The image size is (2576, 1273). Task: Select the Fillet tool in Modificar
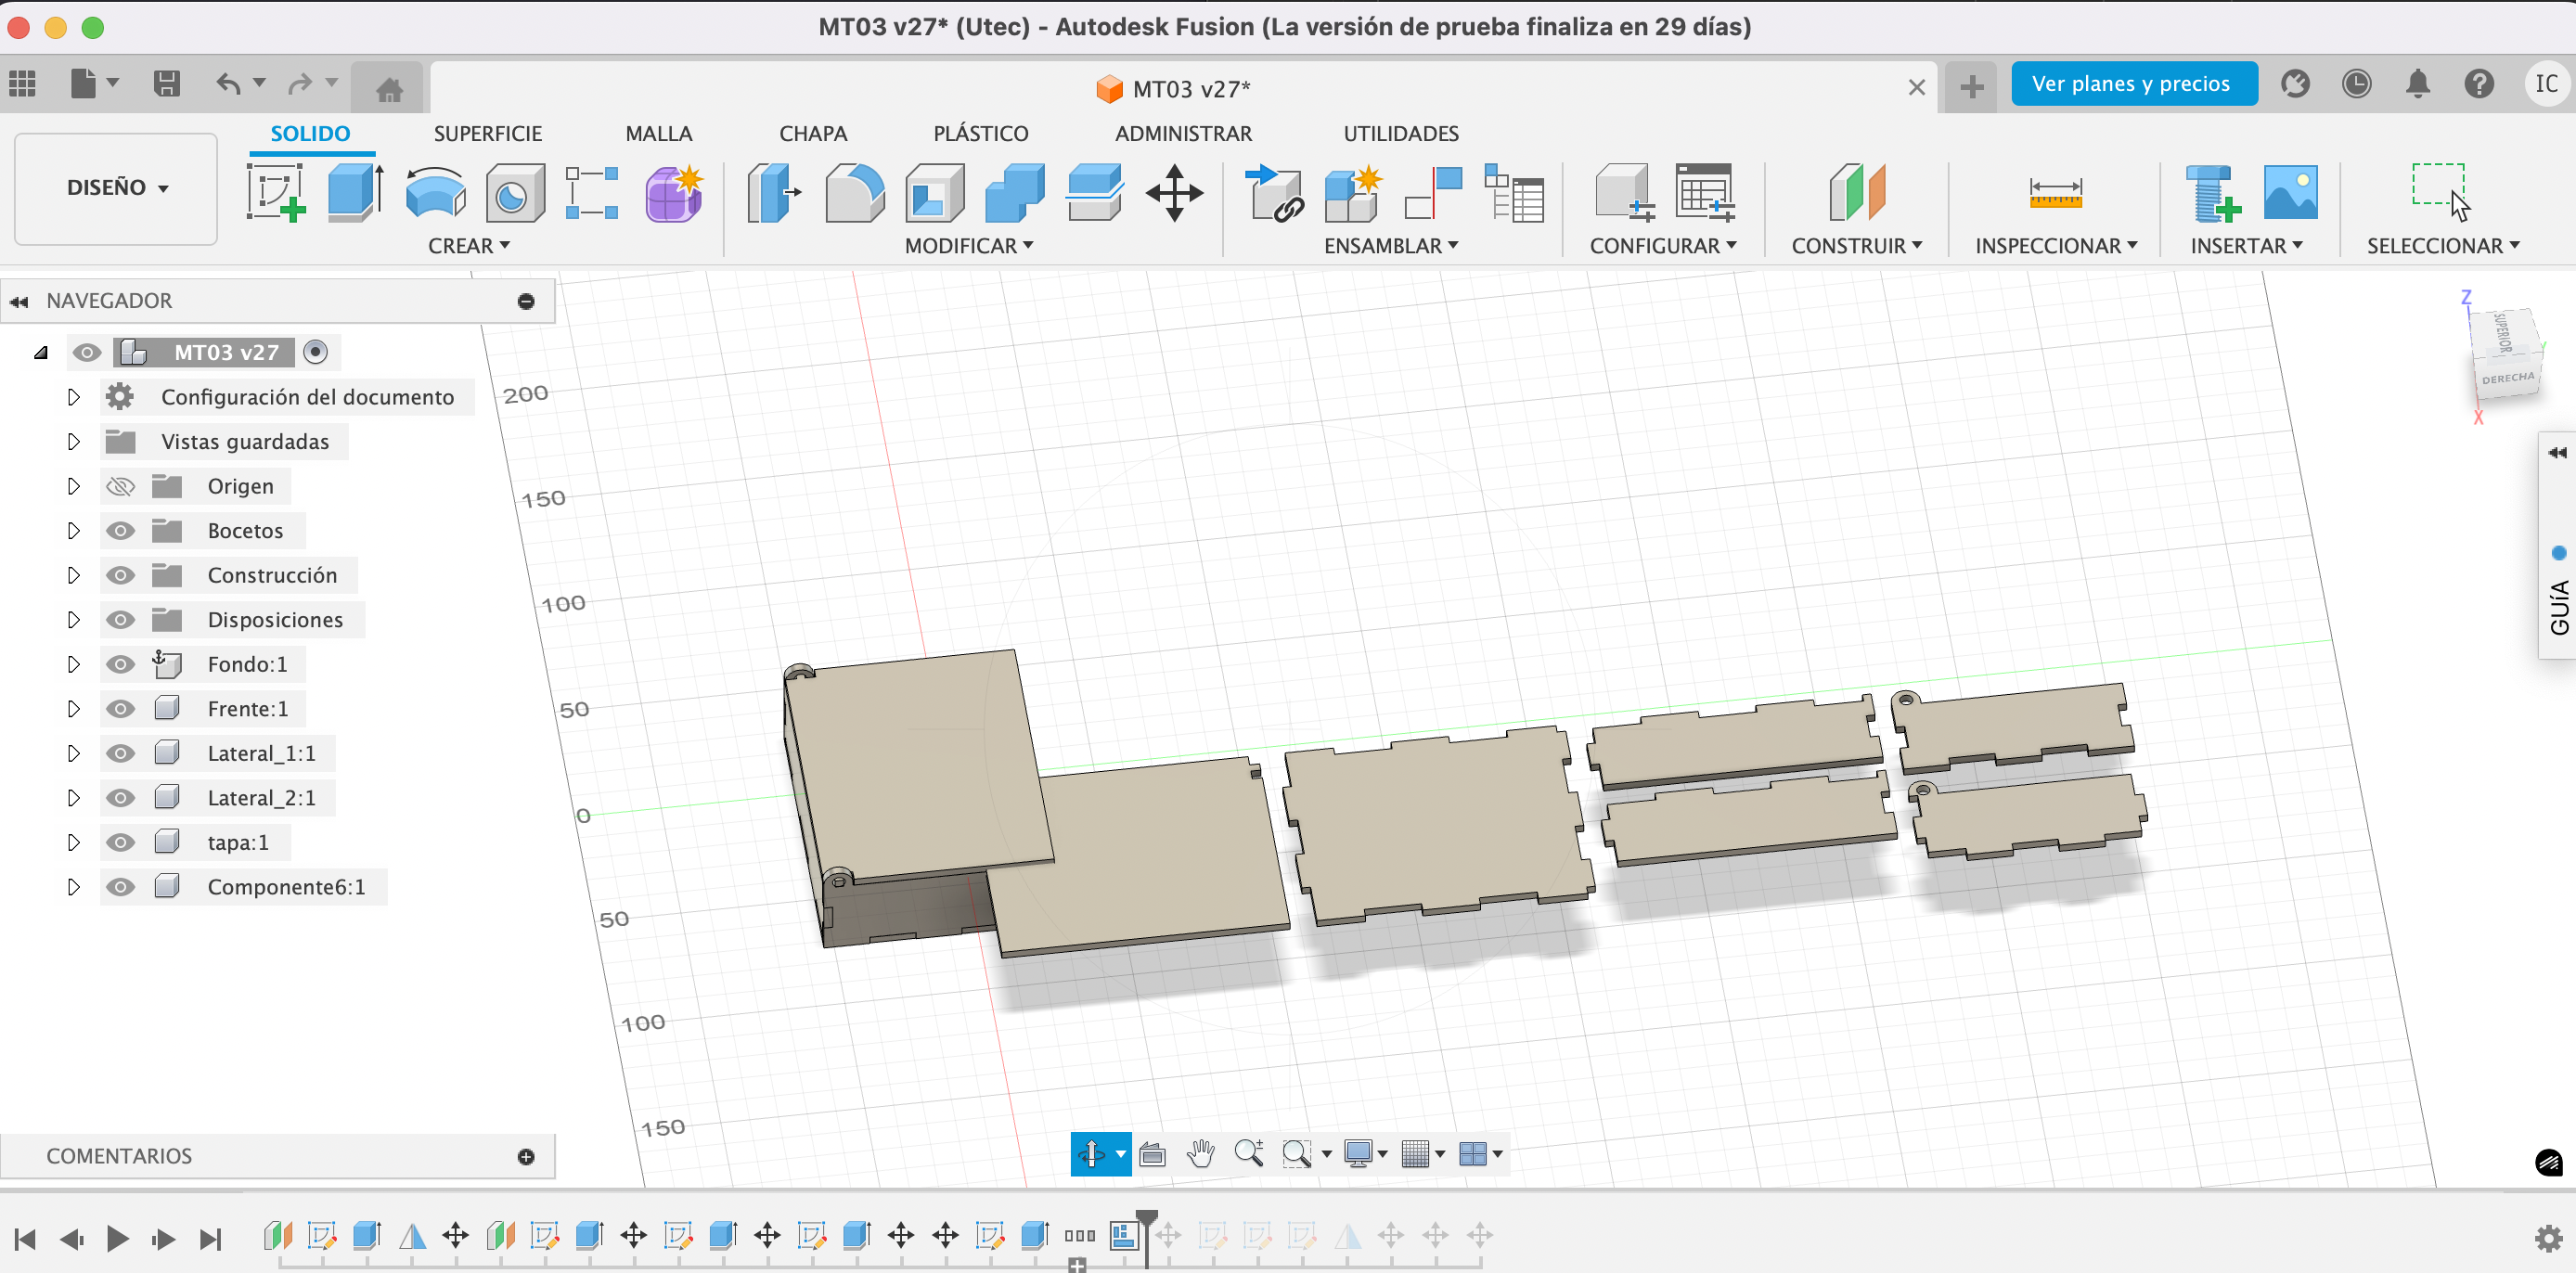[x=854, y=192]
